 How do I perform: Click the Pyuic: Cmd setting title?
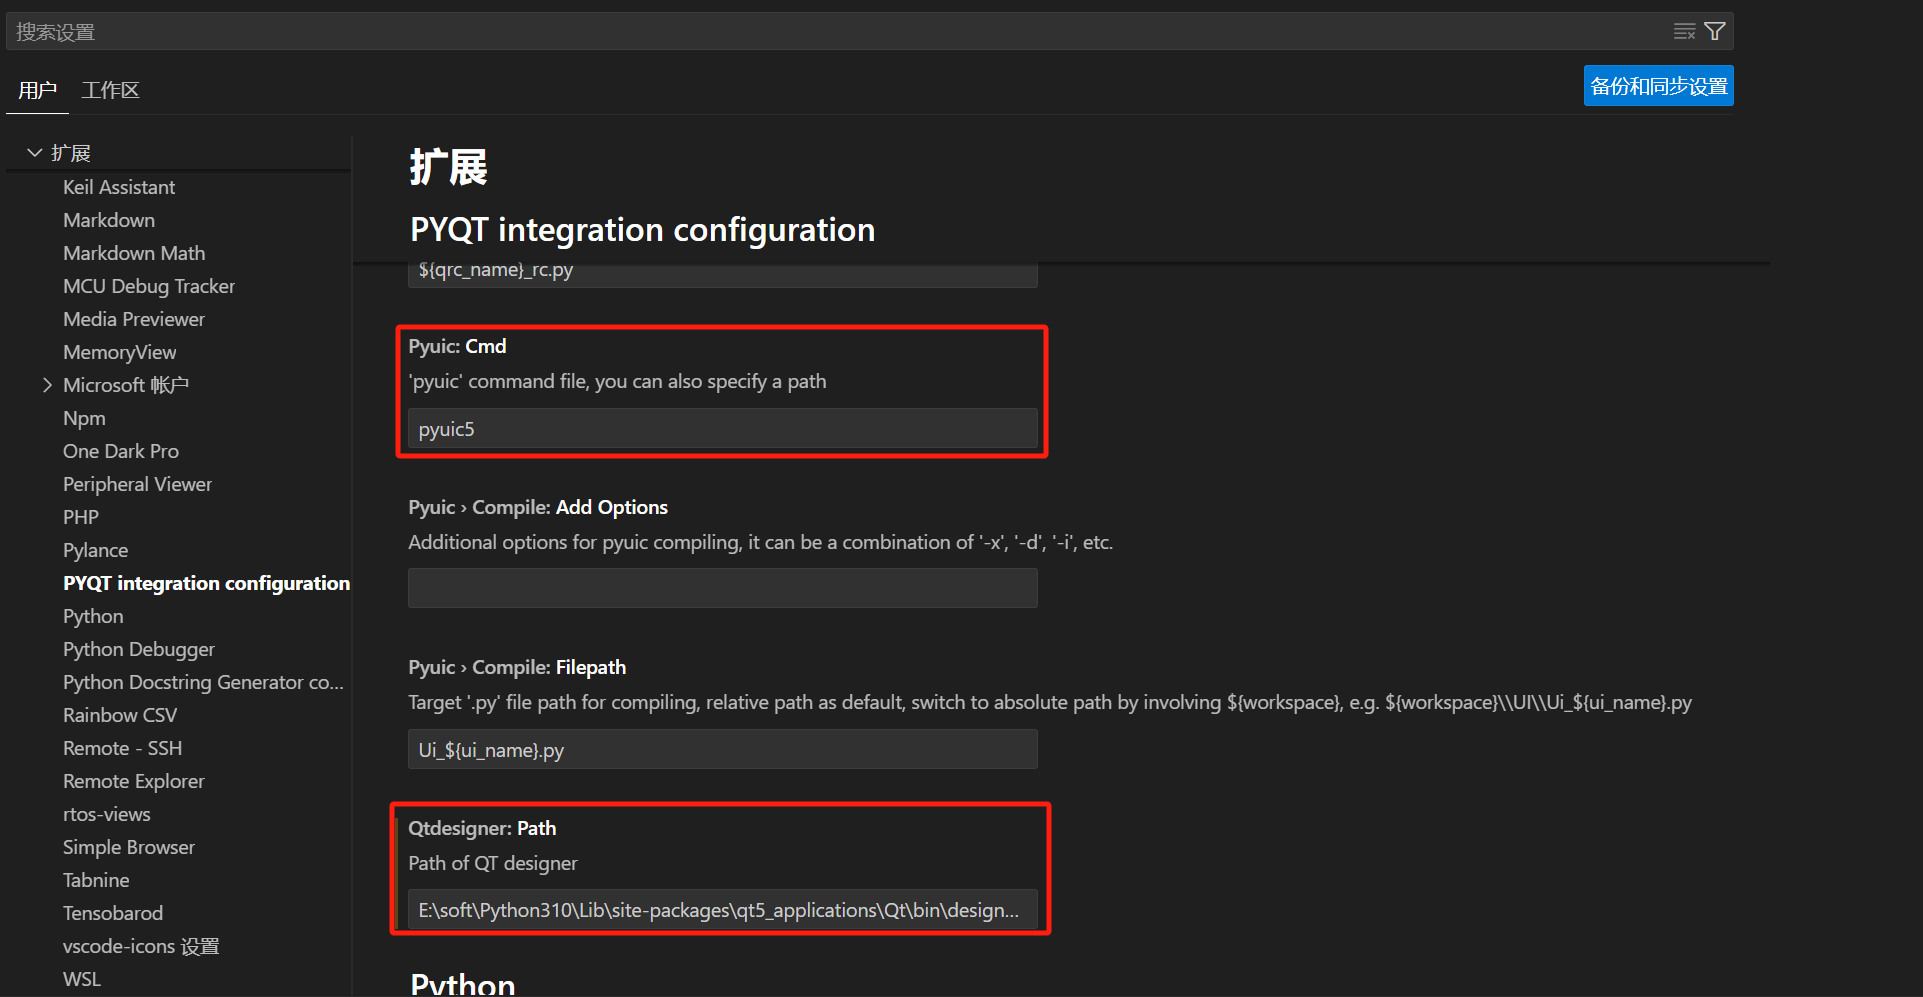[457, 346]
